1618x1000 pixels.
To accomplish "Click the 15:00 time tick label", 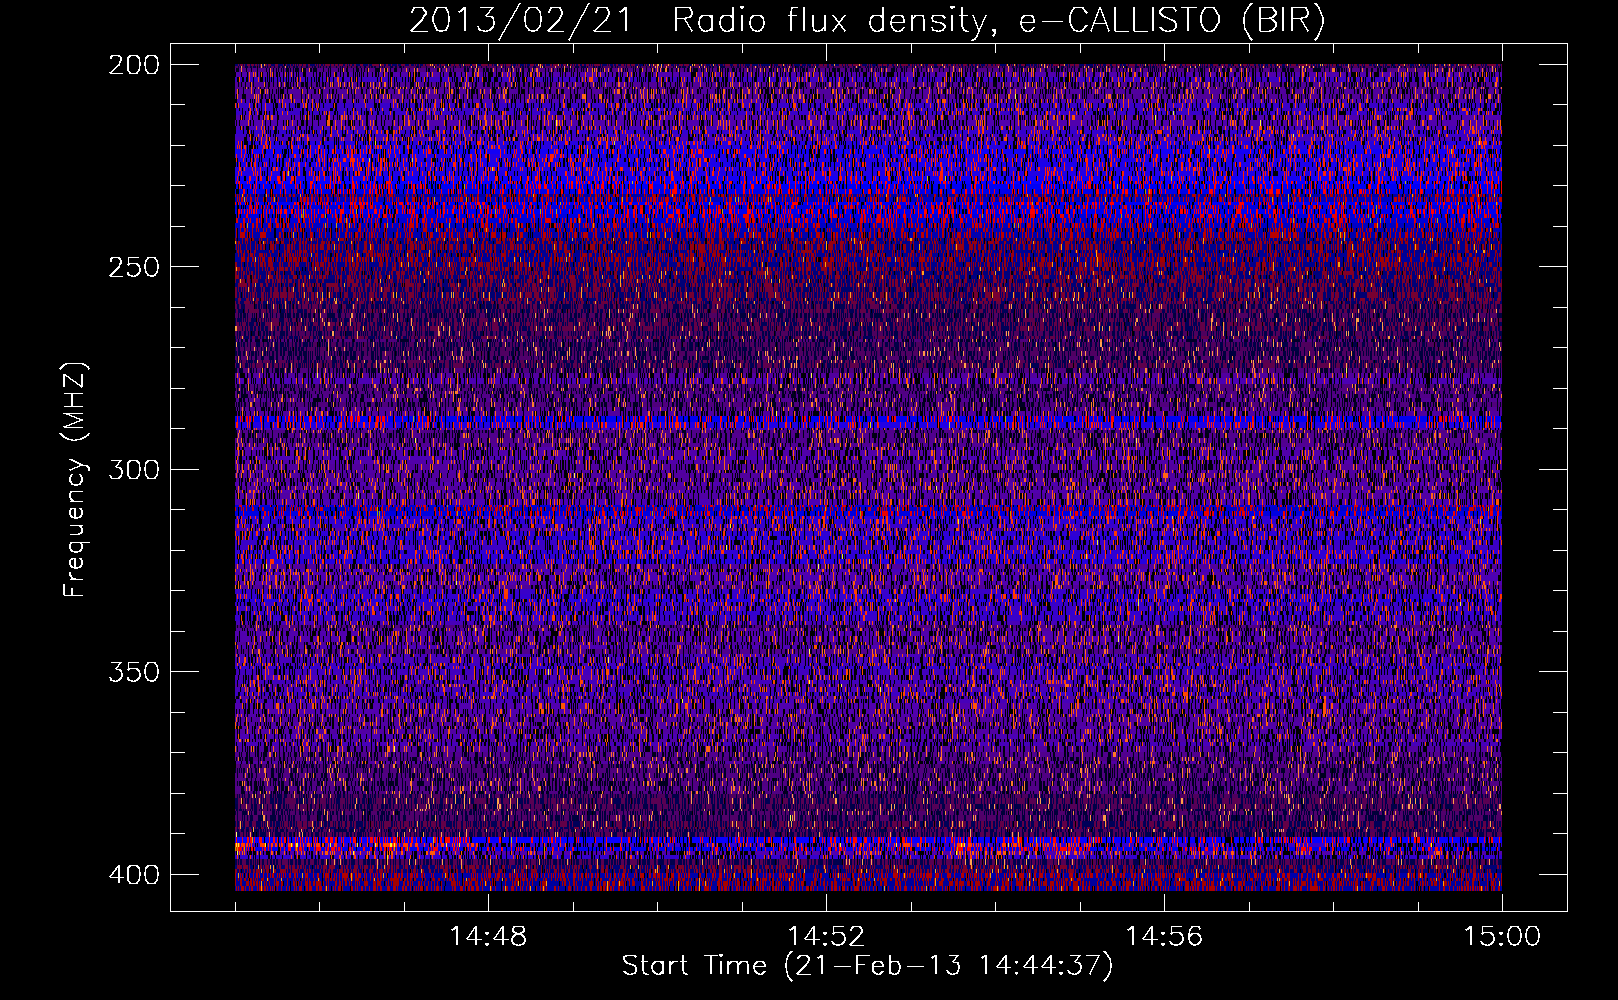I will coord(1502,936).
